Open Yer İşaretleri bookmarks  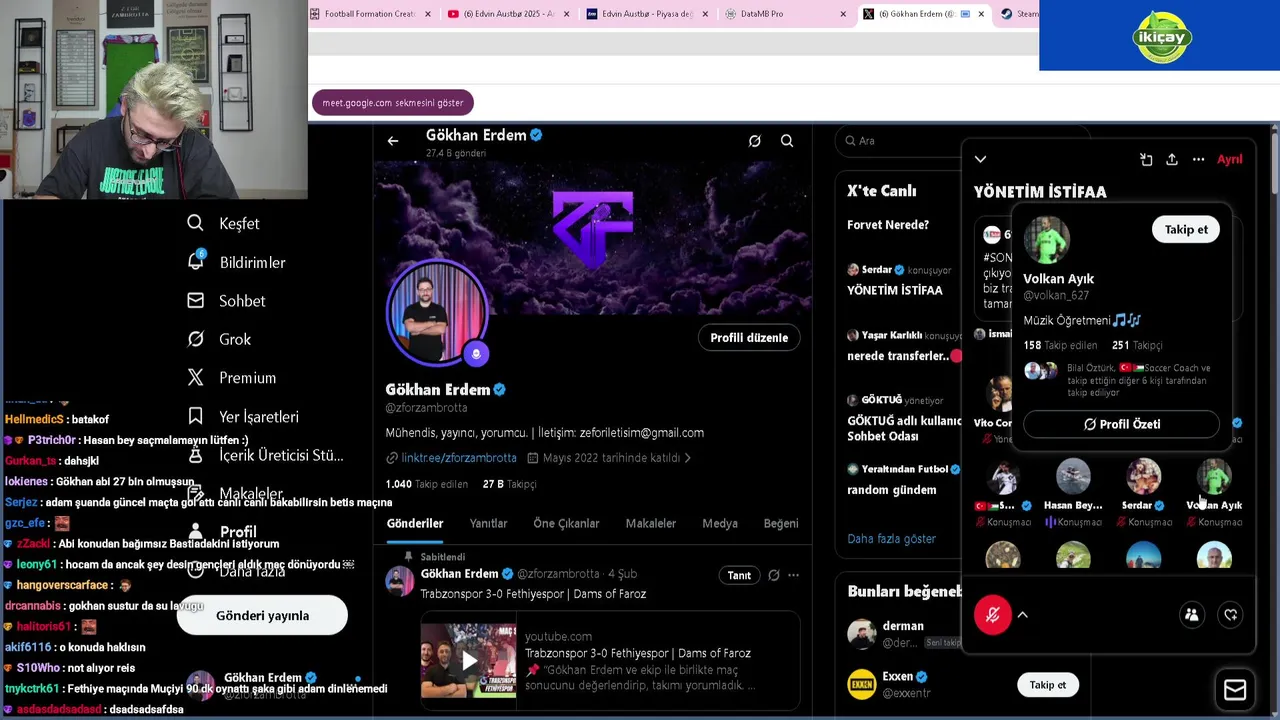coord(244,416)
